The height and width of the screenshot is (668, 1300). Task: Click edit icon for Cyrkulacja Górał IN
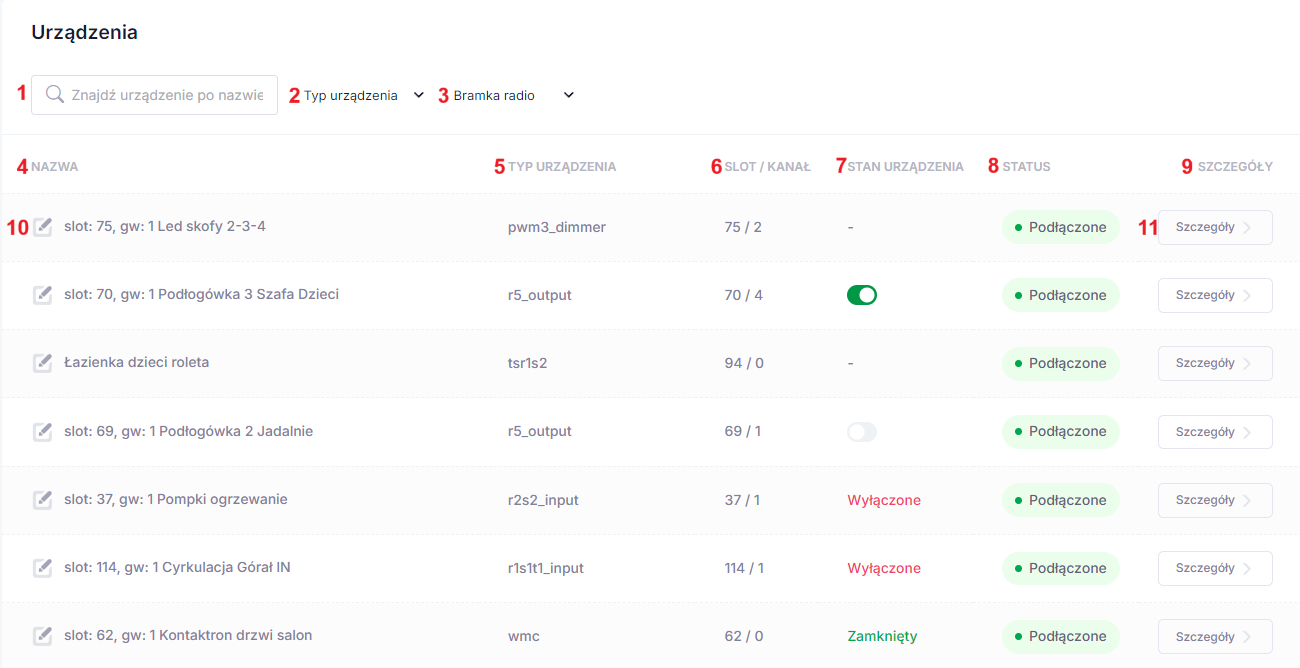42,568
